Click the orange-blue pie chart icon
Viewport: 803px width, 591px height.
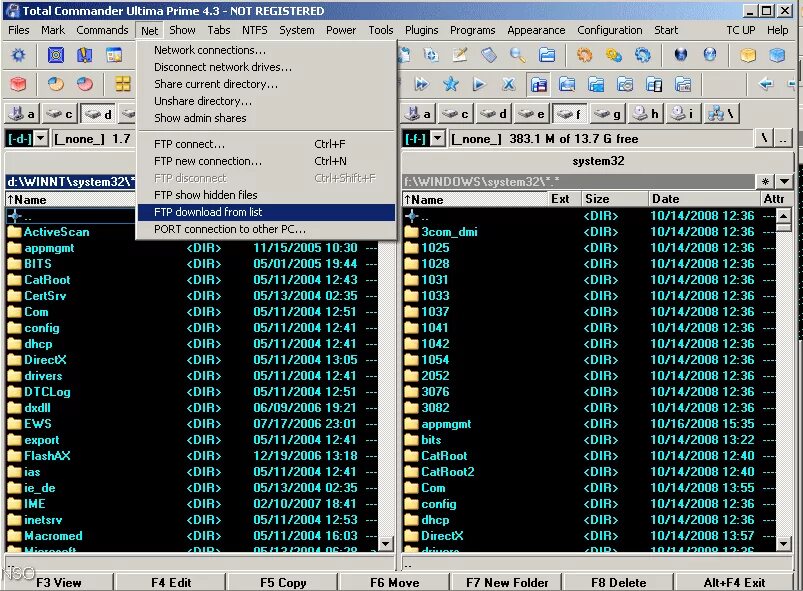click(56, 84)
